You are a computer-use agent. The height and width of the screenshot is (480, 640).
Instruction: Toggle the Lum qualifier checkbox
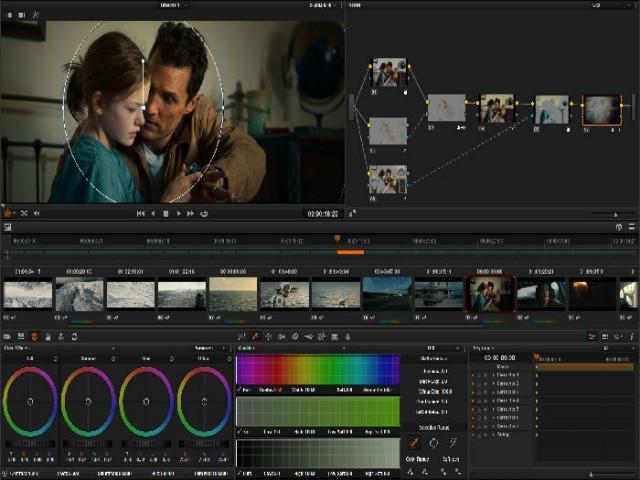tap(240, 473)
